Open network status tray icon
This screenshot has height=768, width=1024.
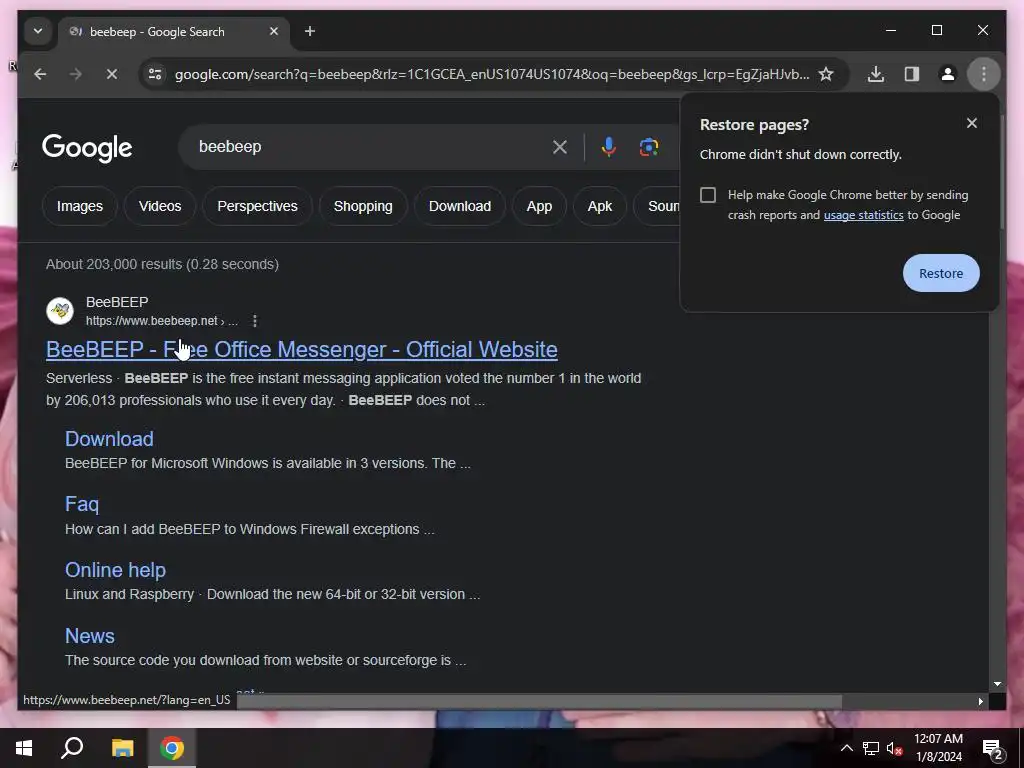click(x=870, y=748)
